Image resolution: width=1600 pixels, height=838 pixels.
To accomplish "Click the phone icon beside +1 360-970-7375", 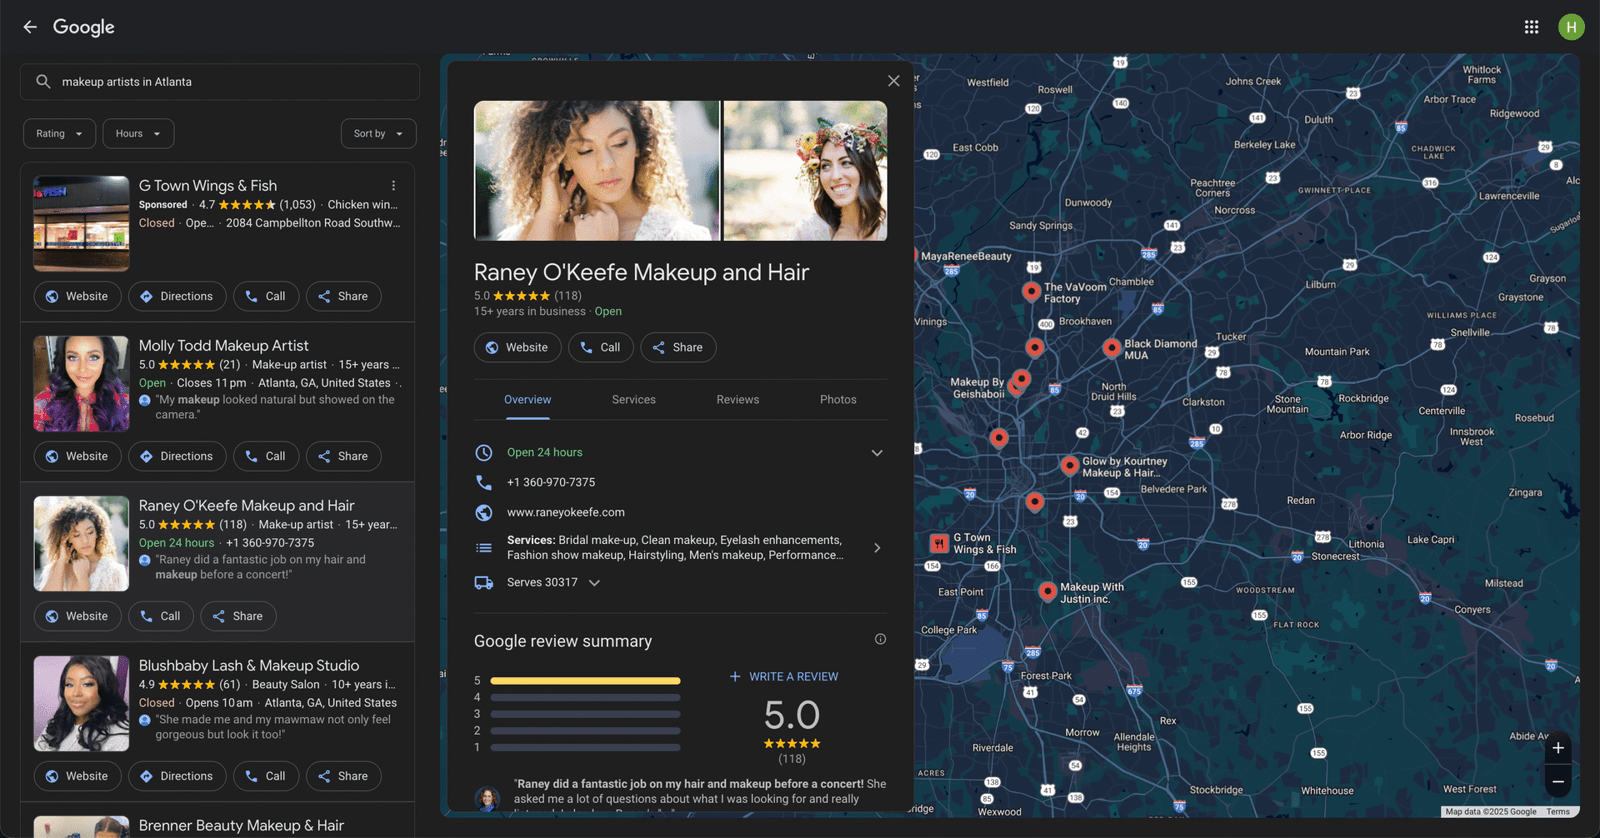I will pos(484,482).
